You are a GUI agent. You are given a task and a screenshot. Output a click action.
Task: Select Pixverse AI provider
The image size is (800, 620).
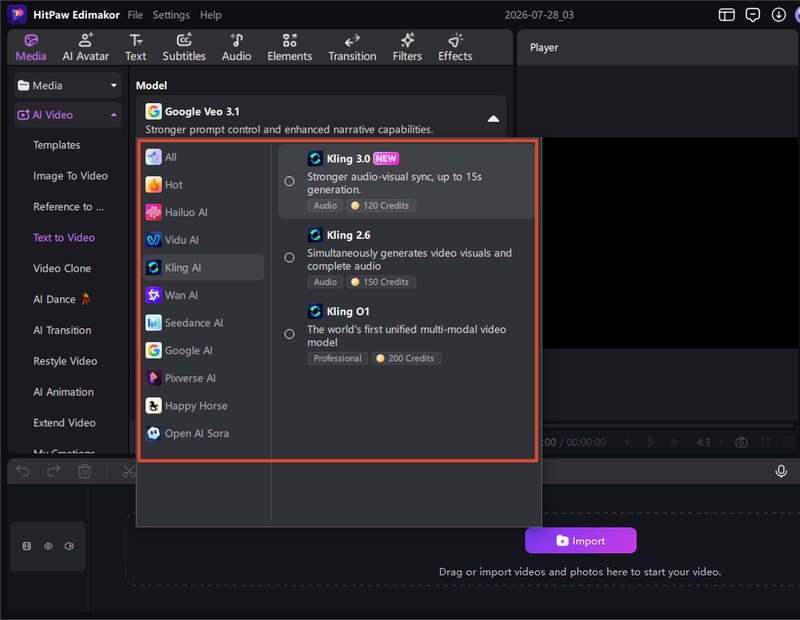(203, 378)
